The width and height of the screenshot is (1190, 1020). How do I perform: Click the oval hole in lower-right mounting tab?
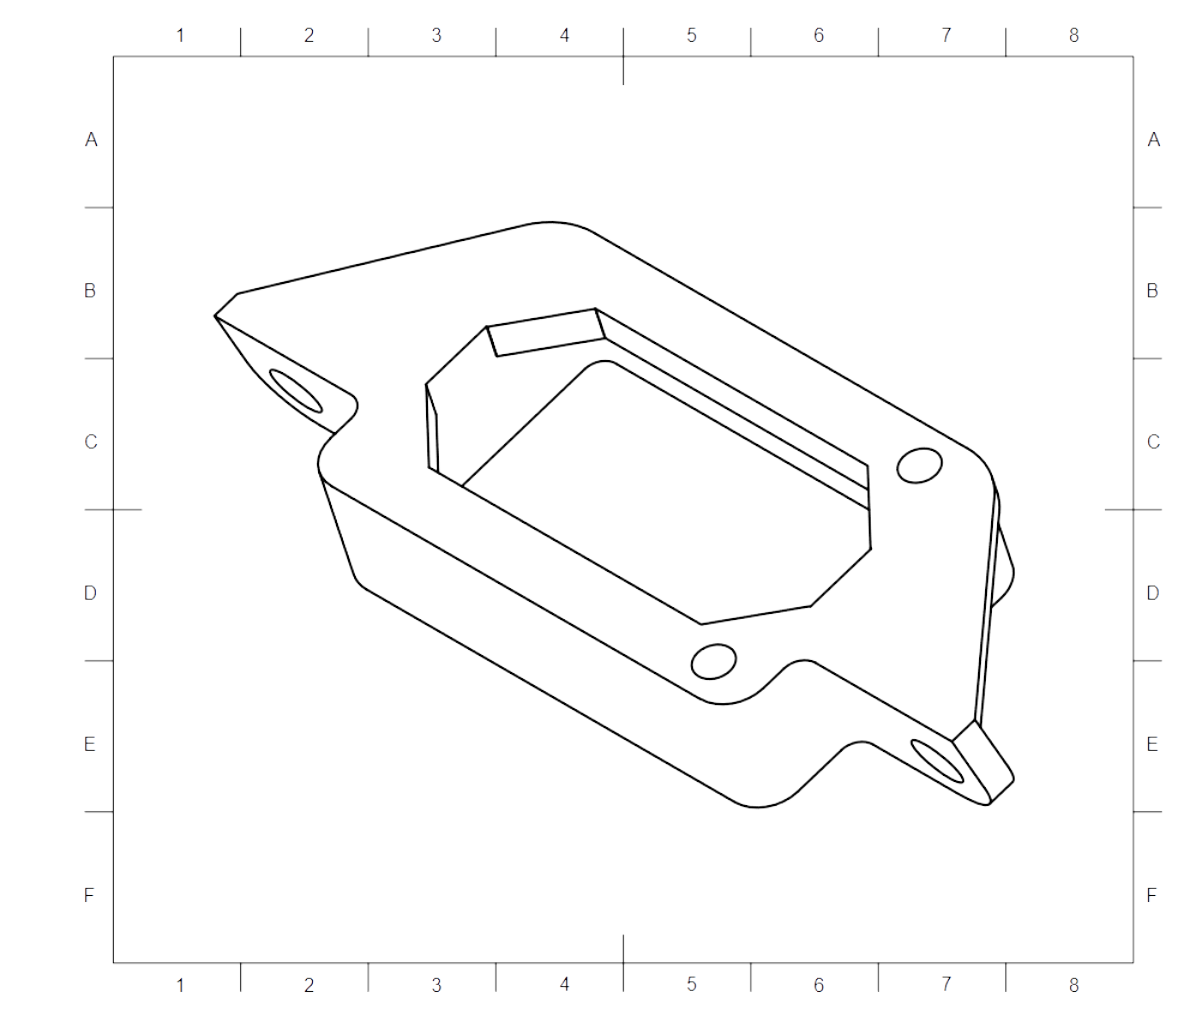pyautogui.click(x=938, y=760)
